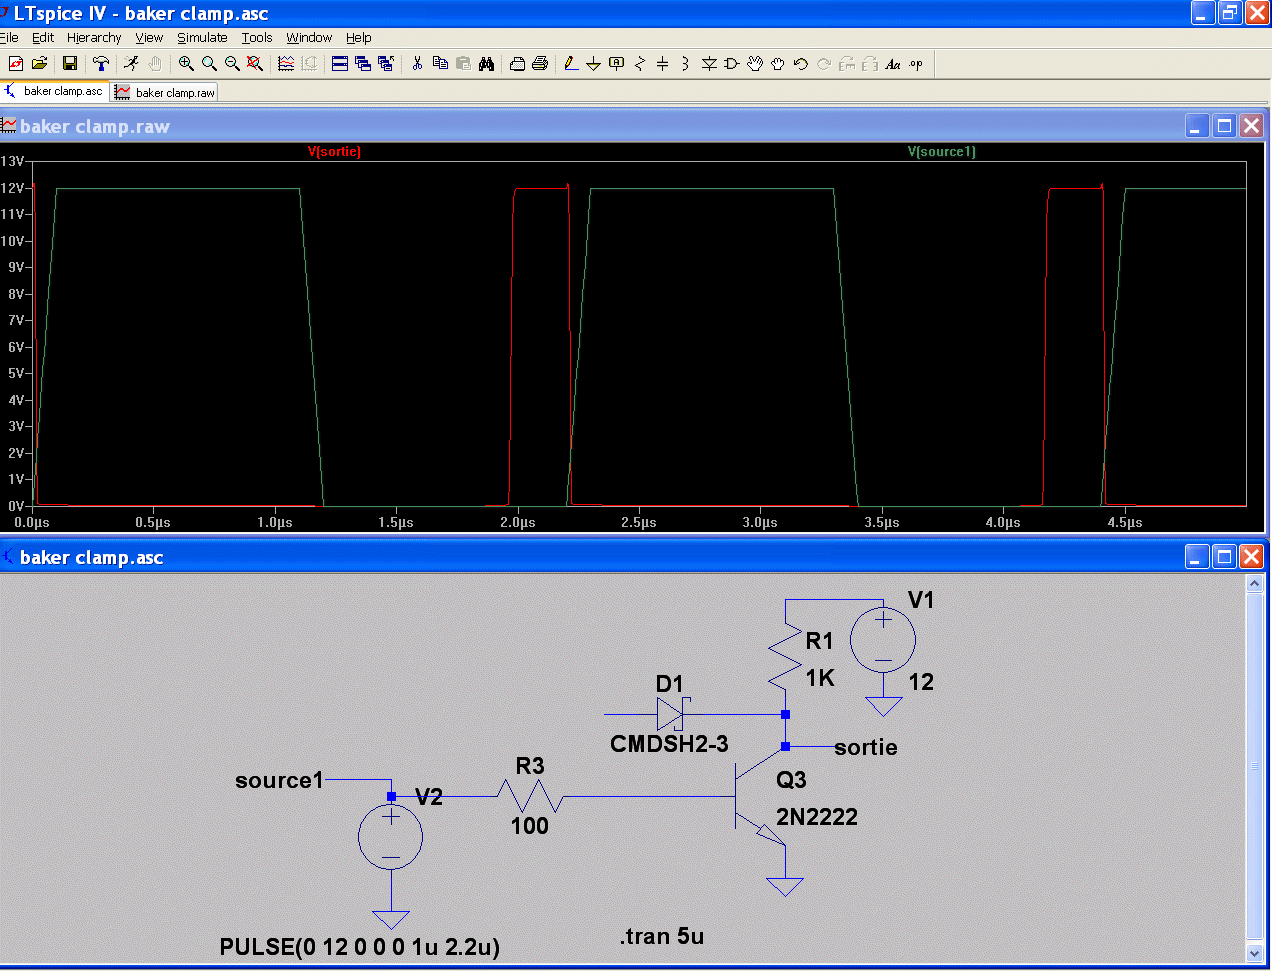Click the Zoom In magnifier
The height and width of the screenshot is (972, 1272).
[x=186, y=64]
